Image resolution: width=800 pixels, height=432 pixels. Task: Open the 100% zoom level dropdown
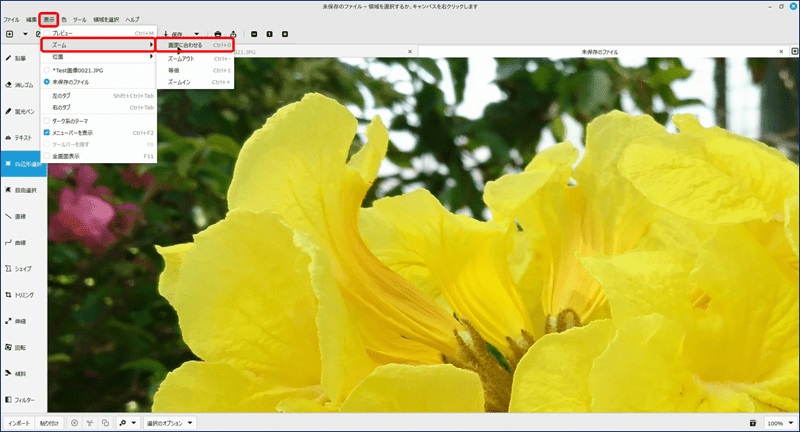click(780, 423)
